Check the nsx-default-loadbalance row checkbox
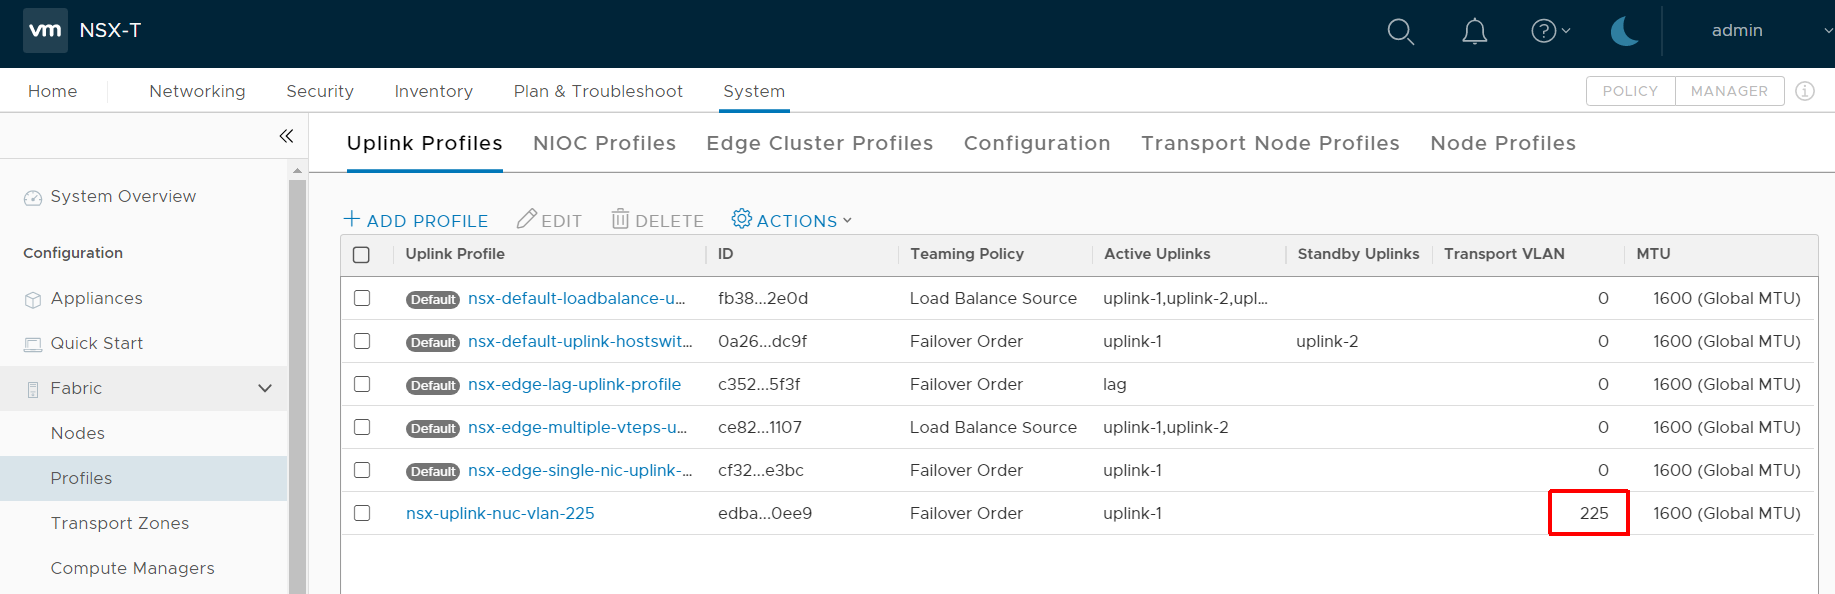Viewport: 1835px width, 594px height. 362,298
